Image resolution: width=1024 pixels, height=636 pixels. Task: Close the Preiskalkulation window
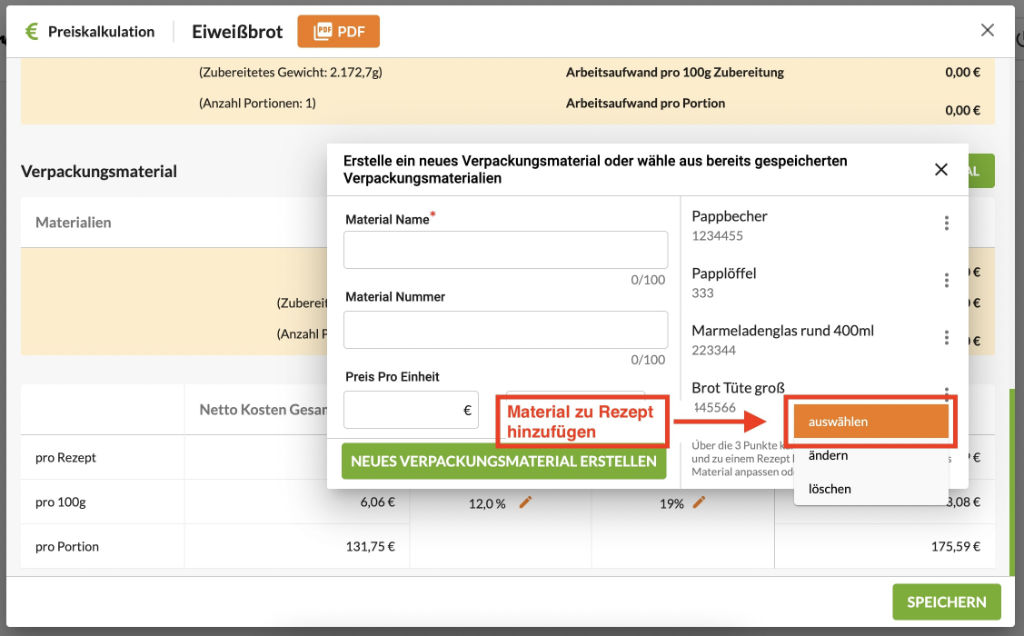(x=987, y=30)
